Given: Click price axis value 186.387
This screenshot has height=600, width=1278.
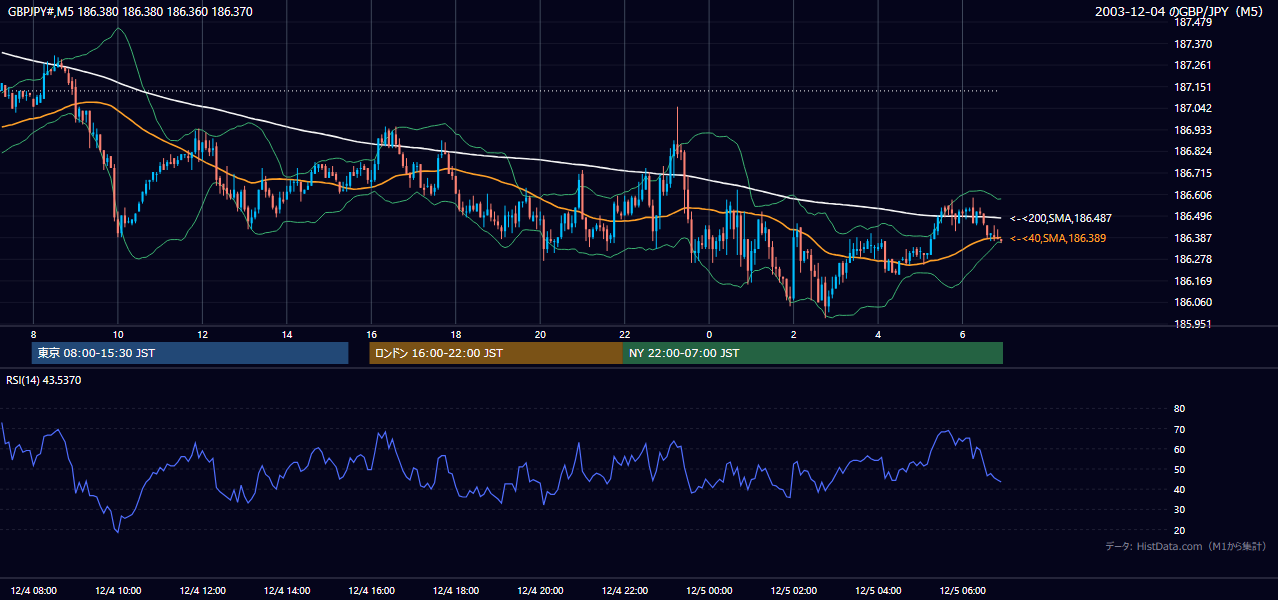Looking at the screenshot, I should click(x=1192, y=238).
